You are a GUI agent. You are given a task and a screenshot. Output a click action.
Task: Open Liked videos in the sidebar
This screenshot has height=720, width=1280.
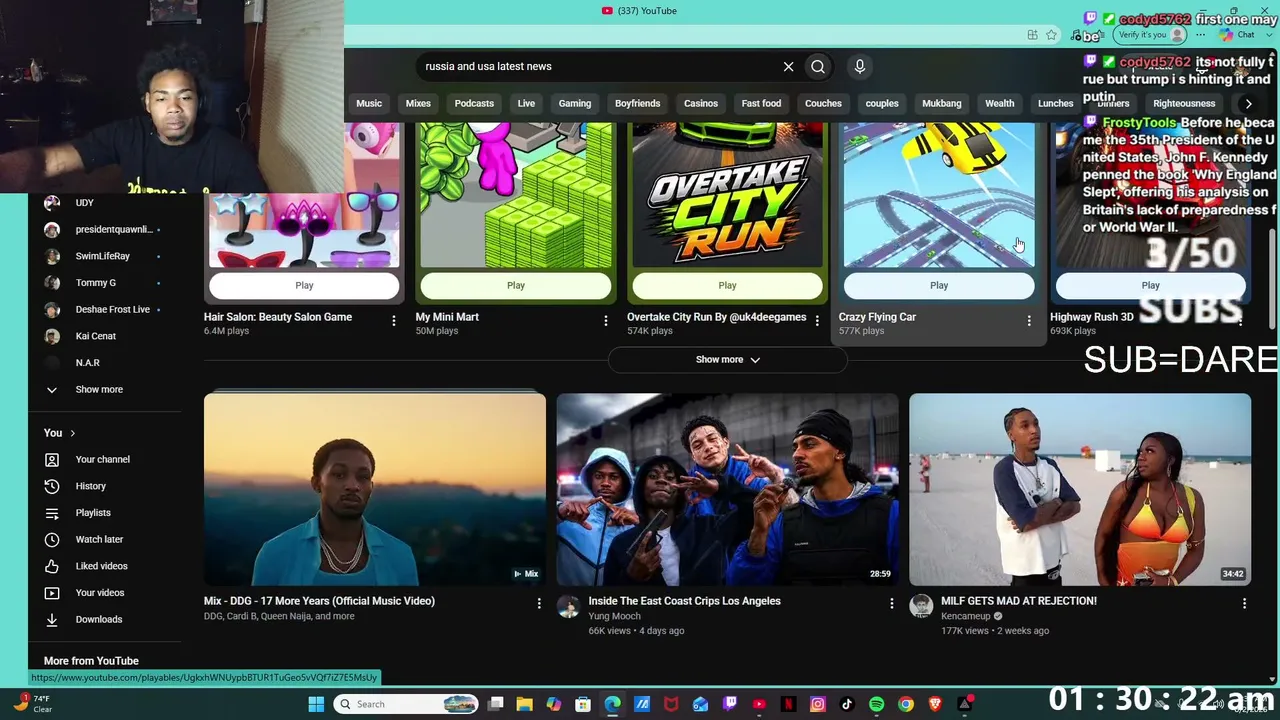click(101, 566)
